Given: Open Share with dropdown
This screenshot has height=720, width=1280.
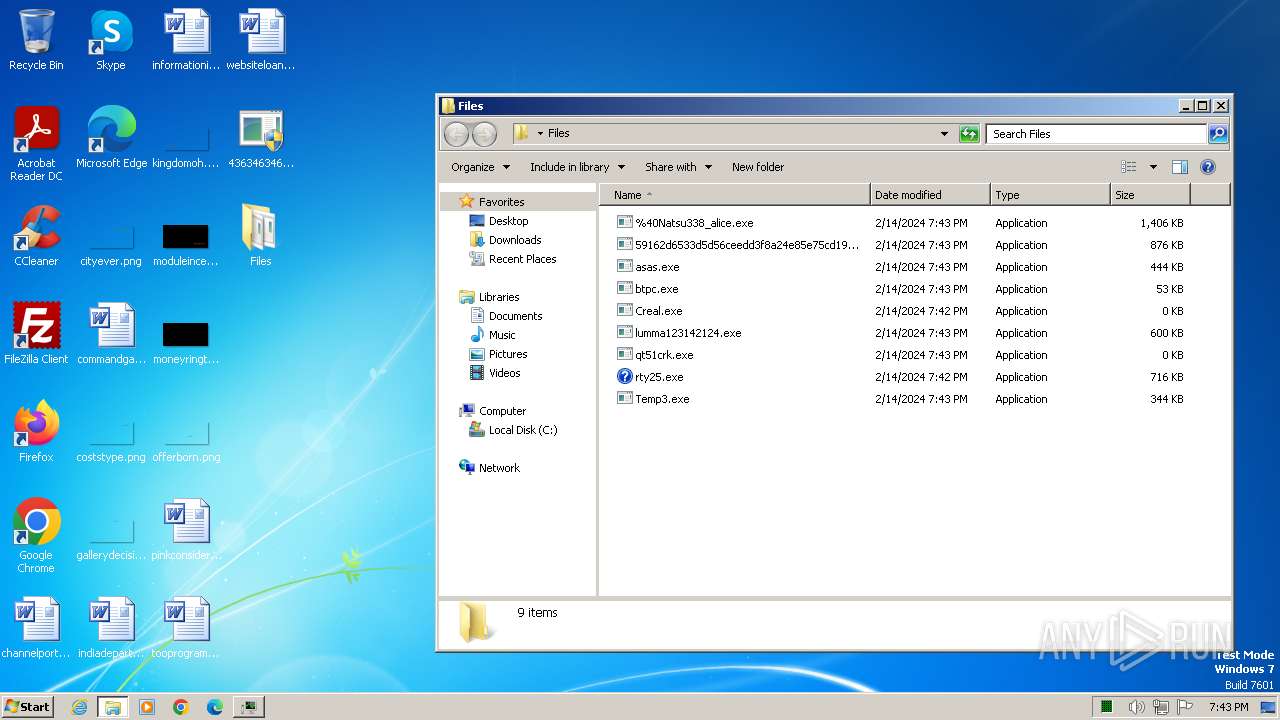Looking at the screenshot, I should (x=678, y=167).
